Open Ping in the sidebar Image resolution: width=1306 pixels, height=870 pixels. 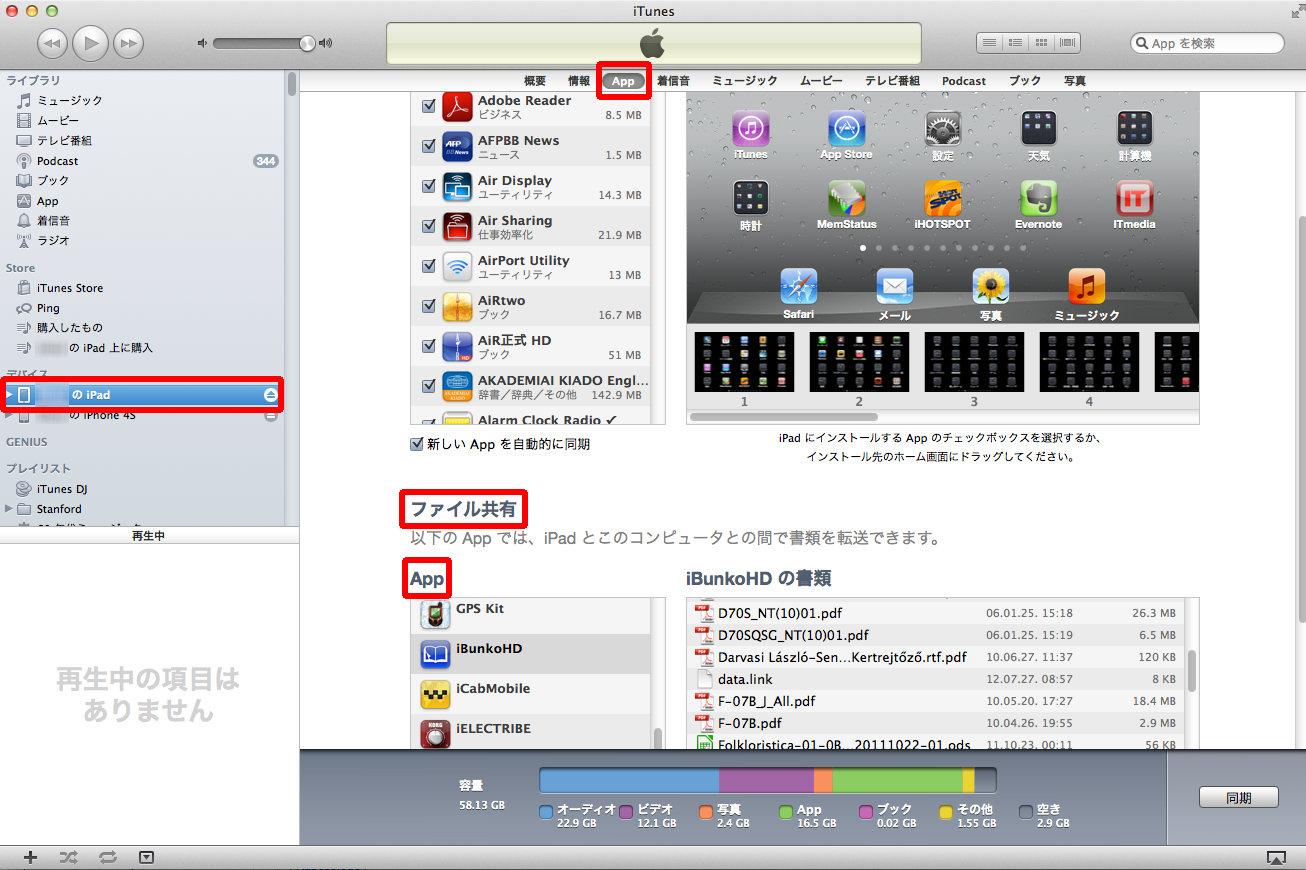[x=48, y=308]
